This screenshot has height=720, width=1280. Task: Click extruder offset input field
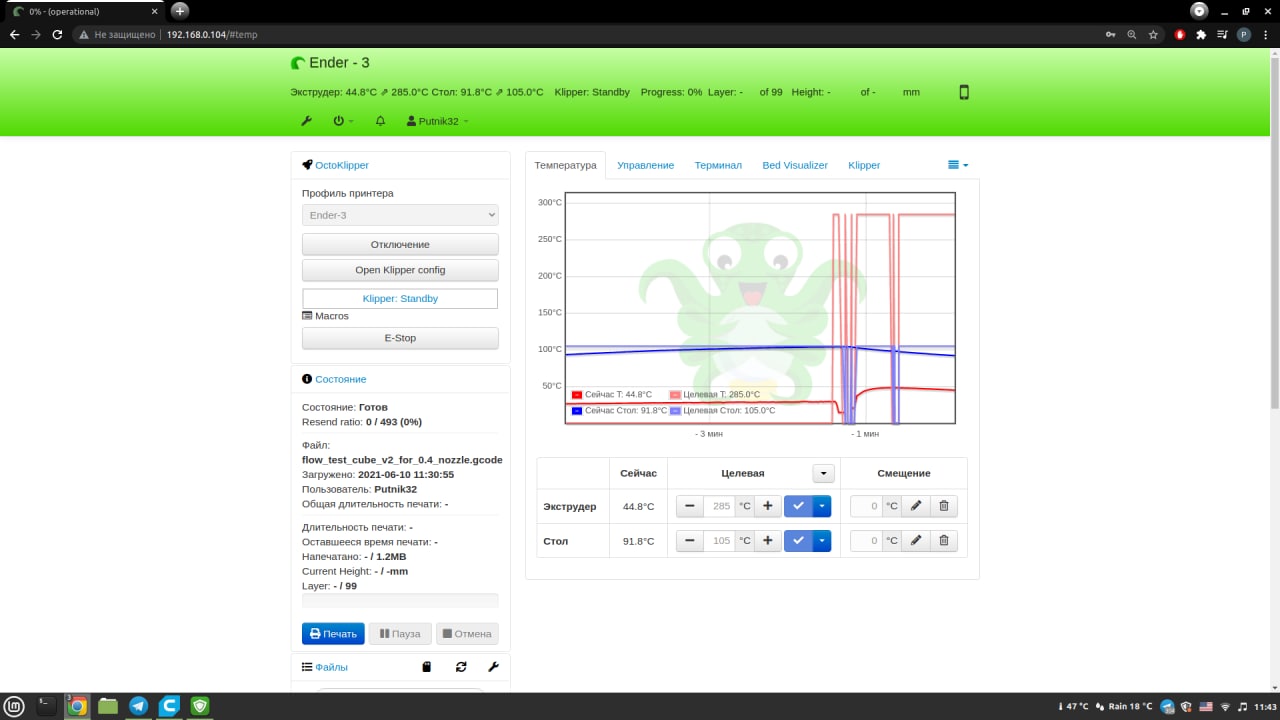click(866, 506)
